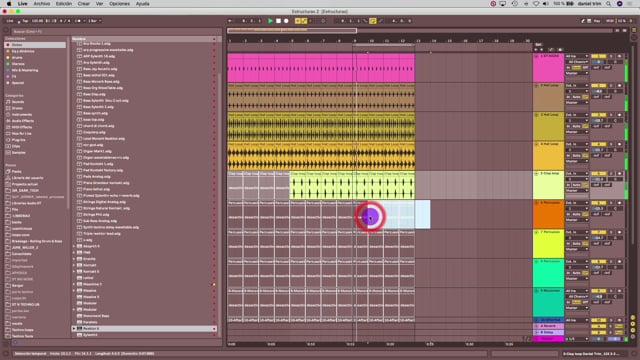Open Librería del usuario place

pos(27,178)
